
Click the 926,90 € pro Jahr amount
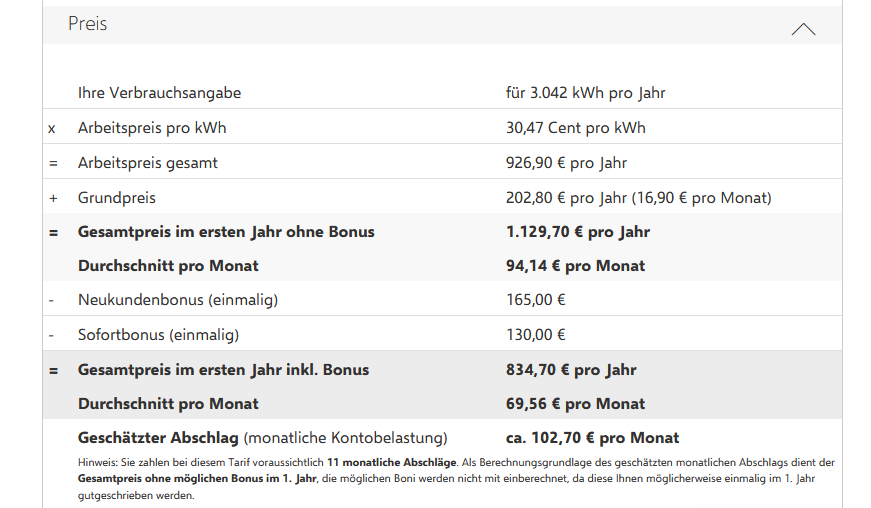pos(566,162)
